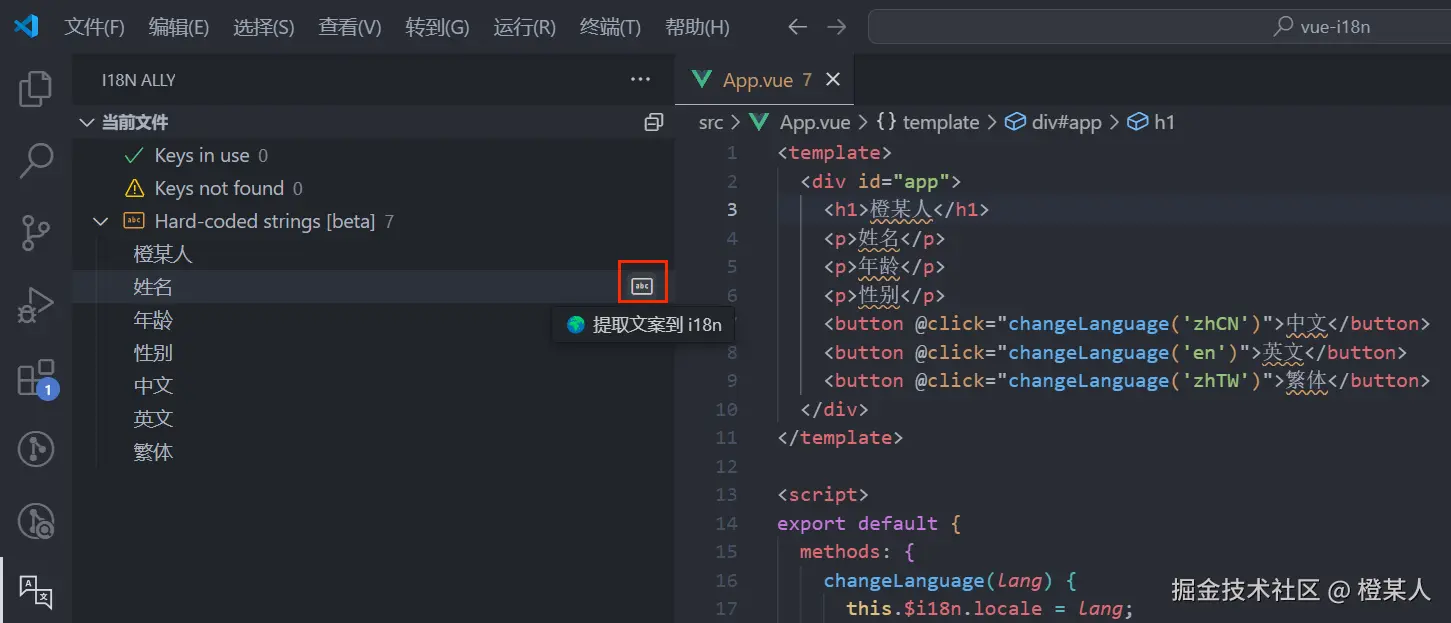Collapse the 当前文件 section
Image resolution: width=1451 pixels, height=623 pixels.
[x=85, y=123]
